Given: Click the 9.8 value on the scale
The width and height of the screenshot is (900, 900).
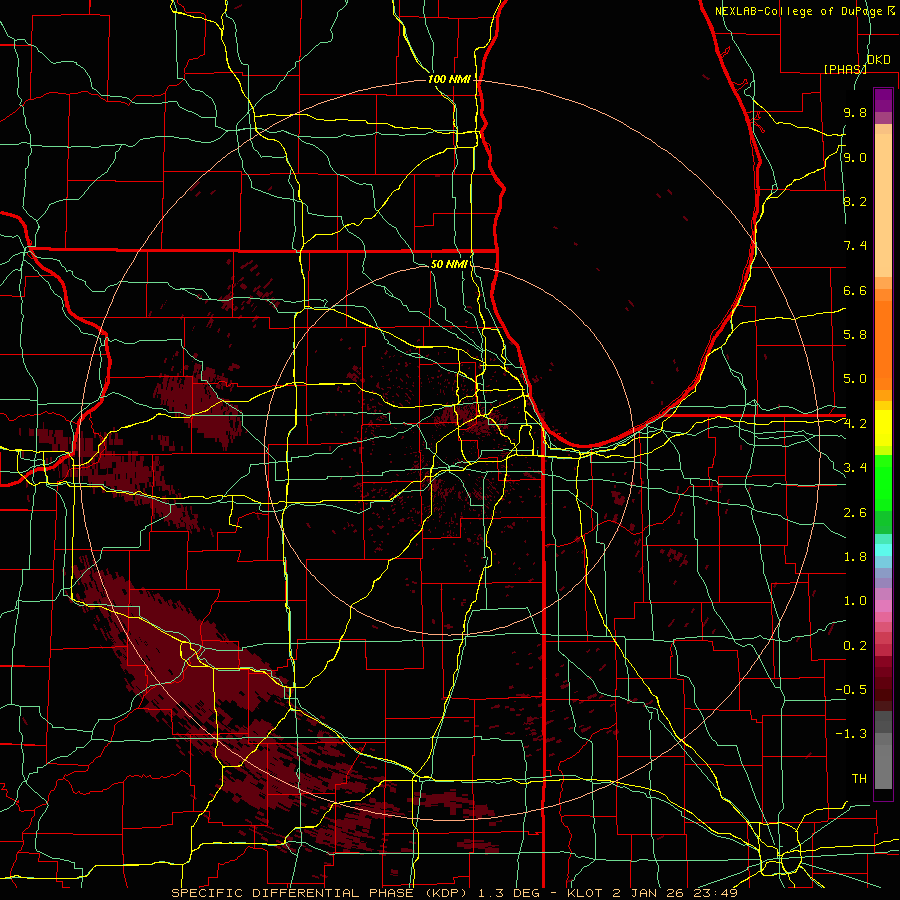Looking at the screenshot, I should point(855,112).
